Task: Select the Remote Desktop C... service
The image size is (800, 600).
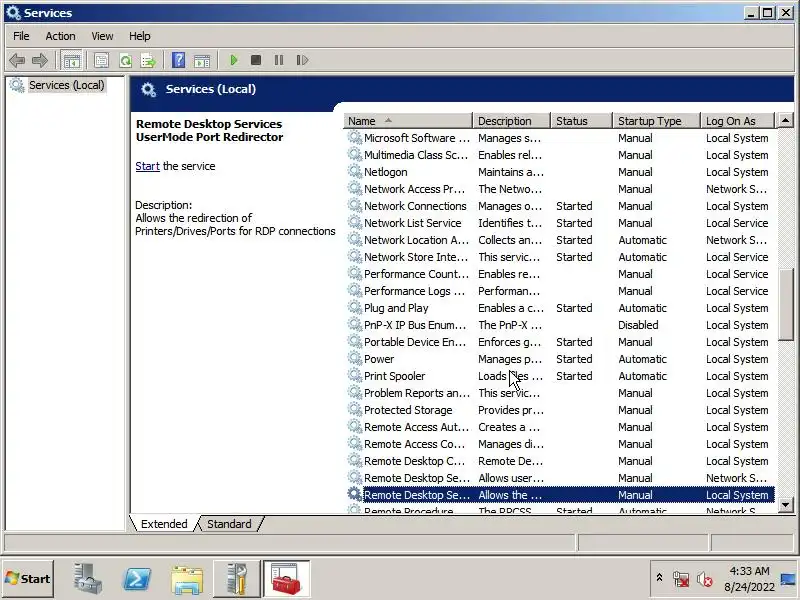Action: (x=560, y=461)
